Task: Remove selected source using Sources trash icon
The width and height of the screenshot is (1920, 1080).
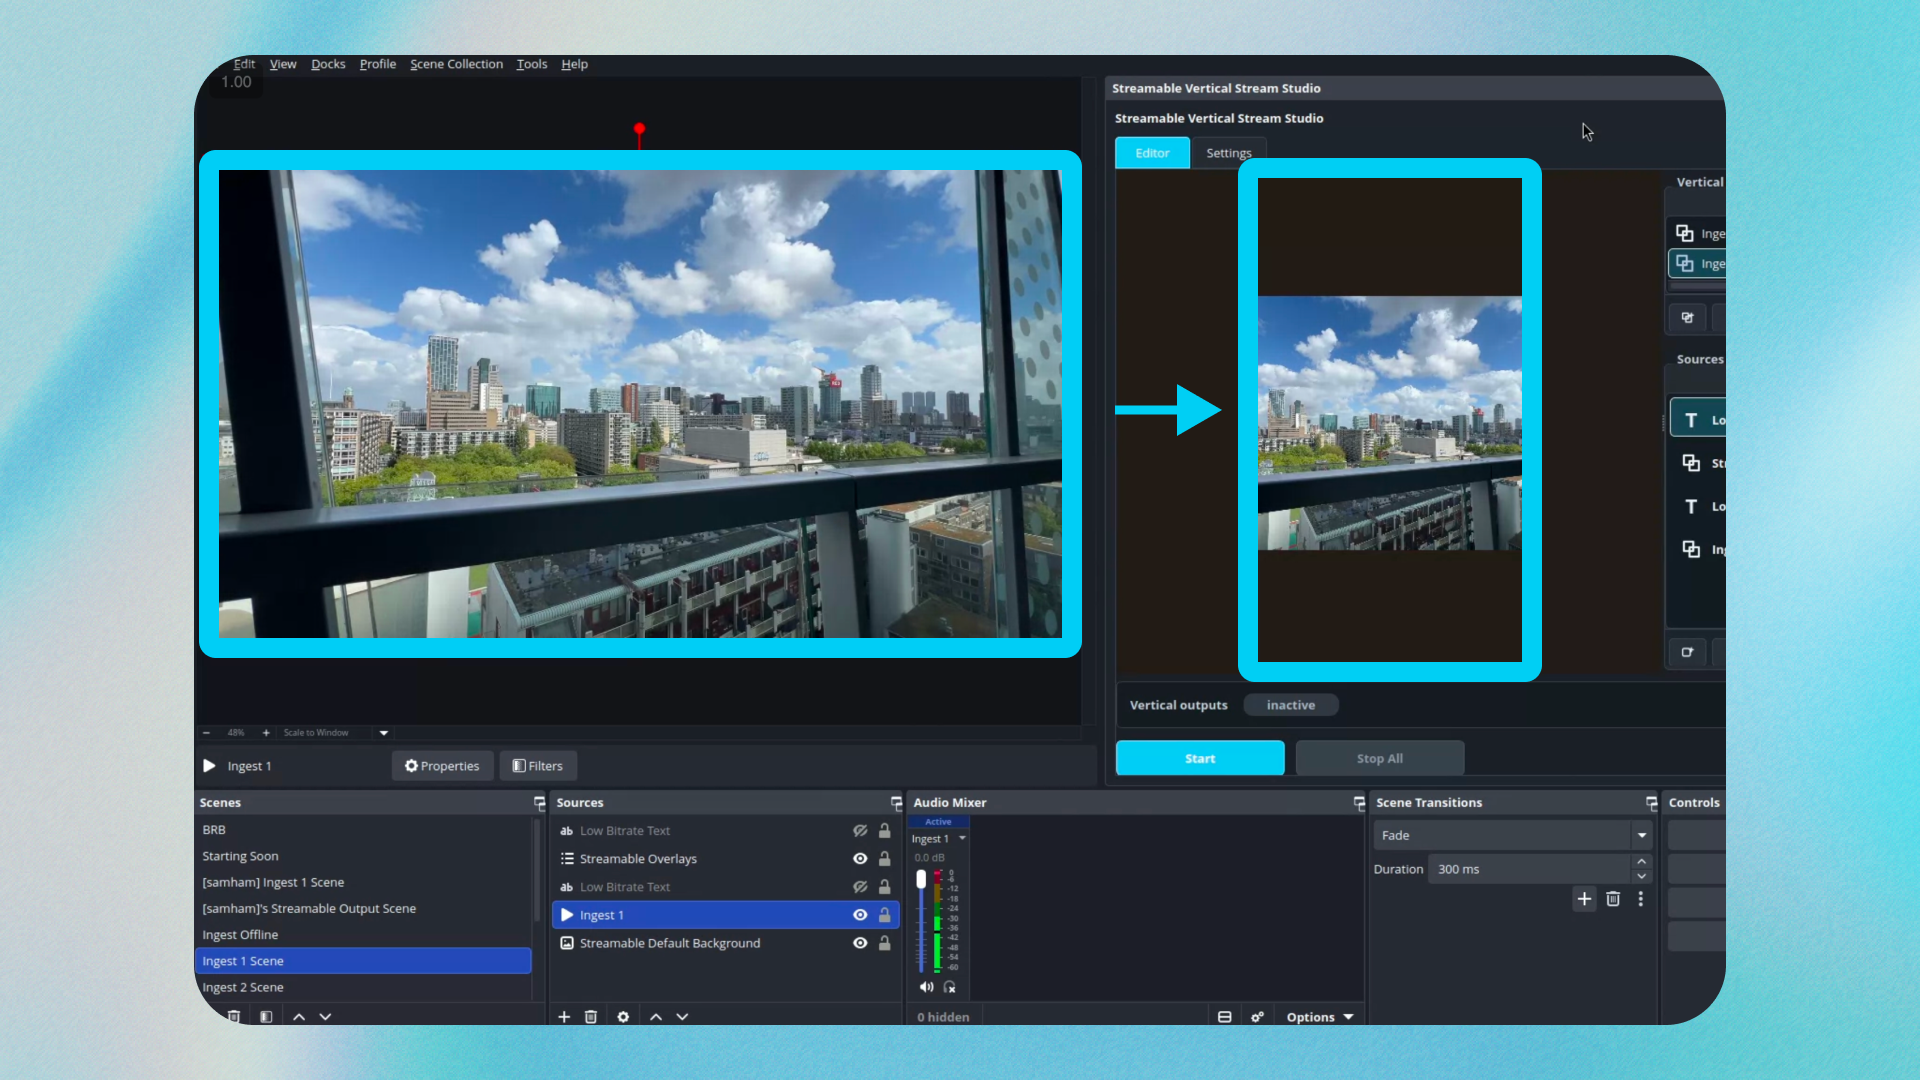Action: point(591,1016)
